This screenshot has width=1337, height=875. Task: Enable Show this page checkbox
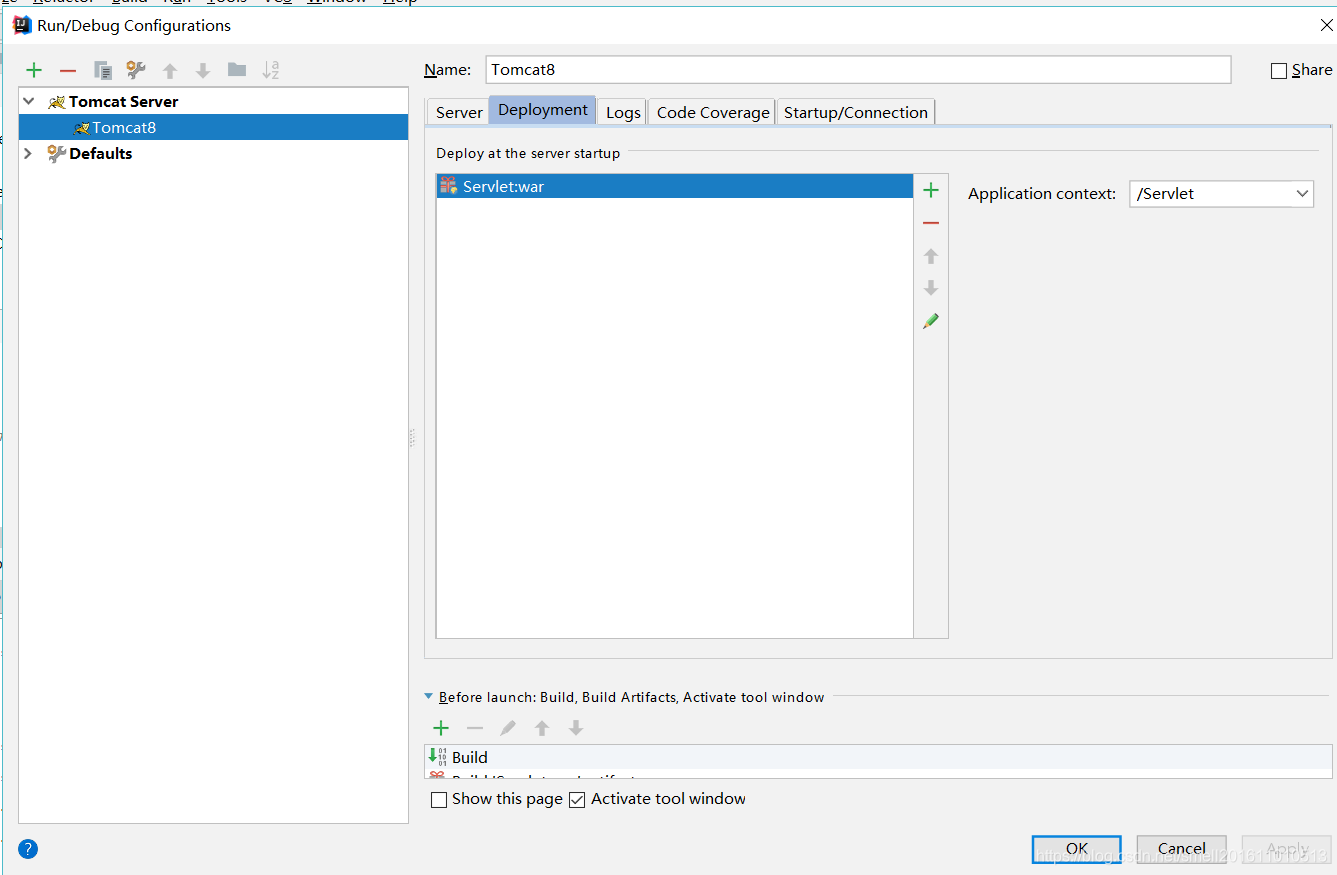438,800
